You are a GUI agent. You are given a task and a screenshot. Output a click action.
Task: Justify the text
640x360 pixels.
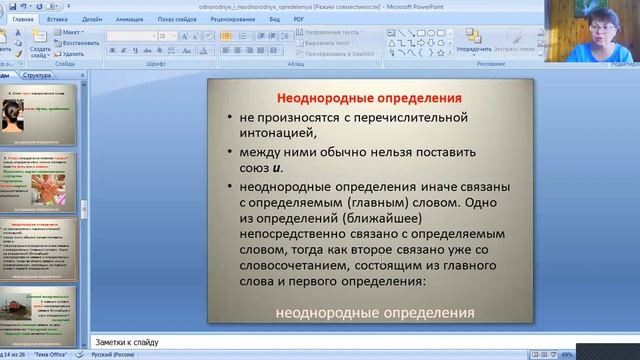pos(260,50)
